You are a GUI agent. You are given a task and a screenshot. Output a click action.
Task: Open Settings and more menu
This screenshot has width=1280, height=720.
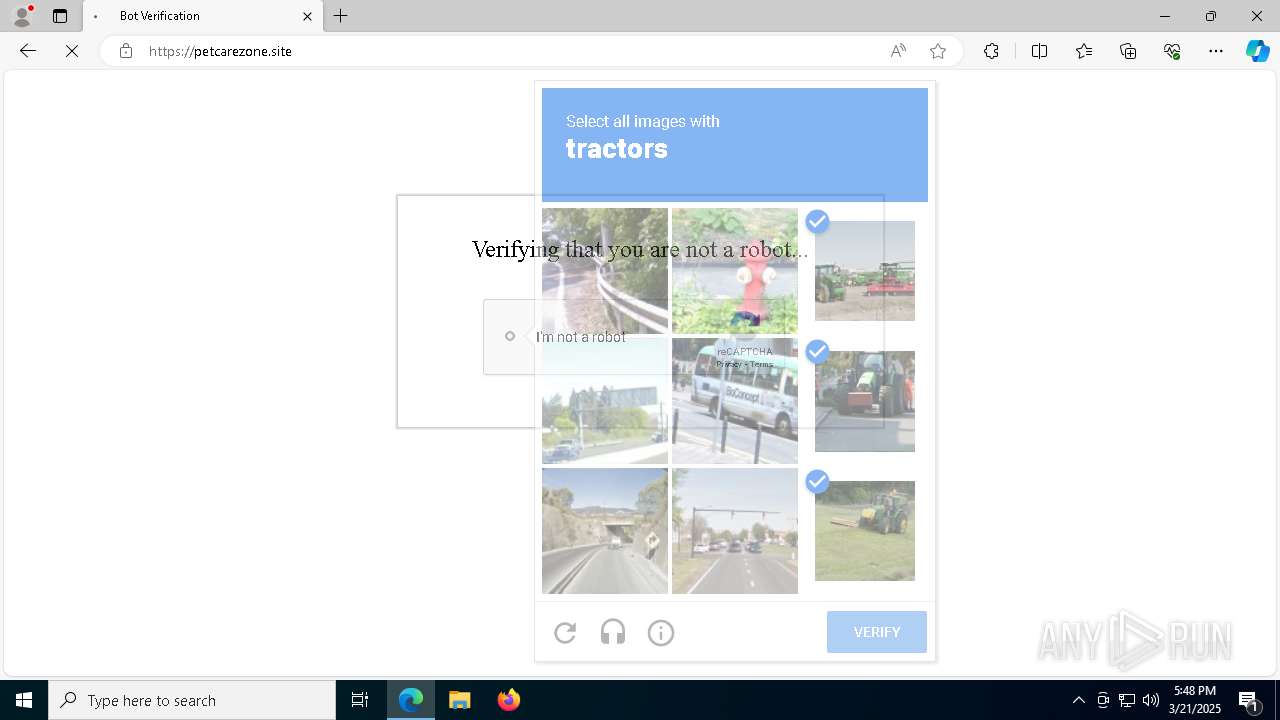pyautogui.click(x=1216, y=51)
